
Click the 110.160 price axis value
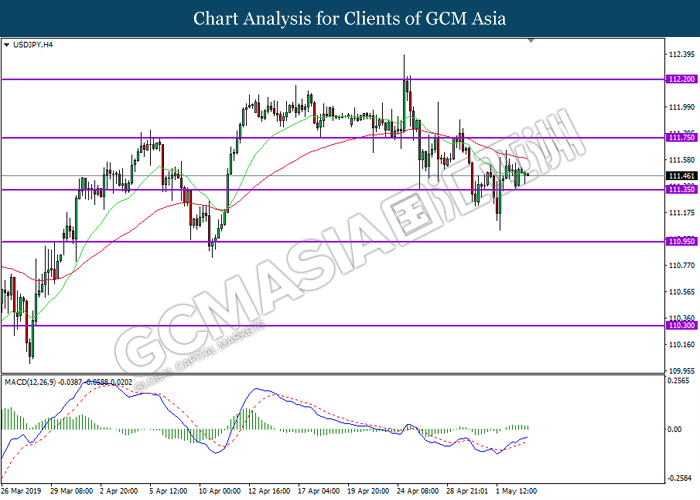pyautogui.click(x=682, y=344)
